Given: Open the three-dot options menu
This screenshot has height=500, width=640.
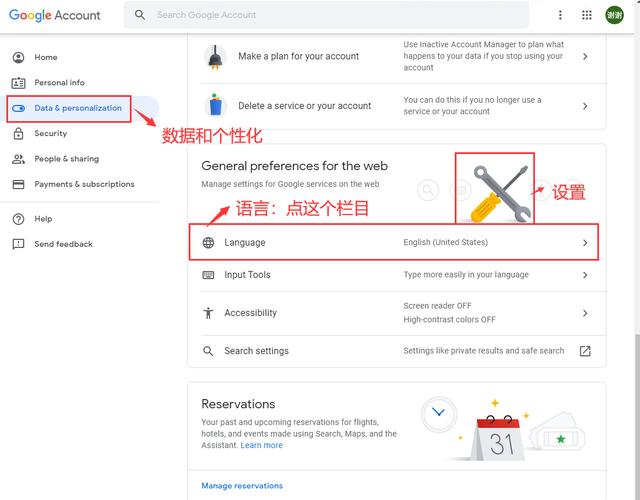Looking at the screenshot, I should click(560, 15).
